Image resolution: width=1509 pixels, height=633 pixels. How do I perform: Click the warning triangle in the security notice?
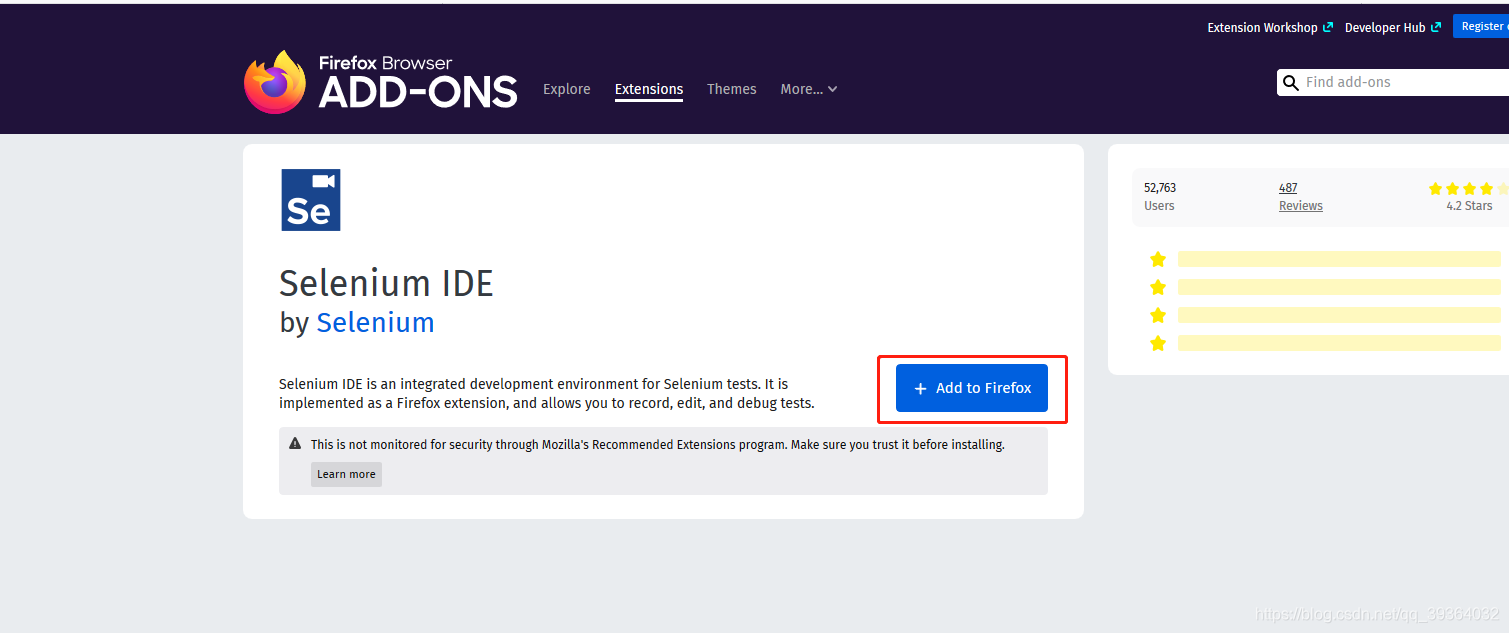coord(295,443)
